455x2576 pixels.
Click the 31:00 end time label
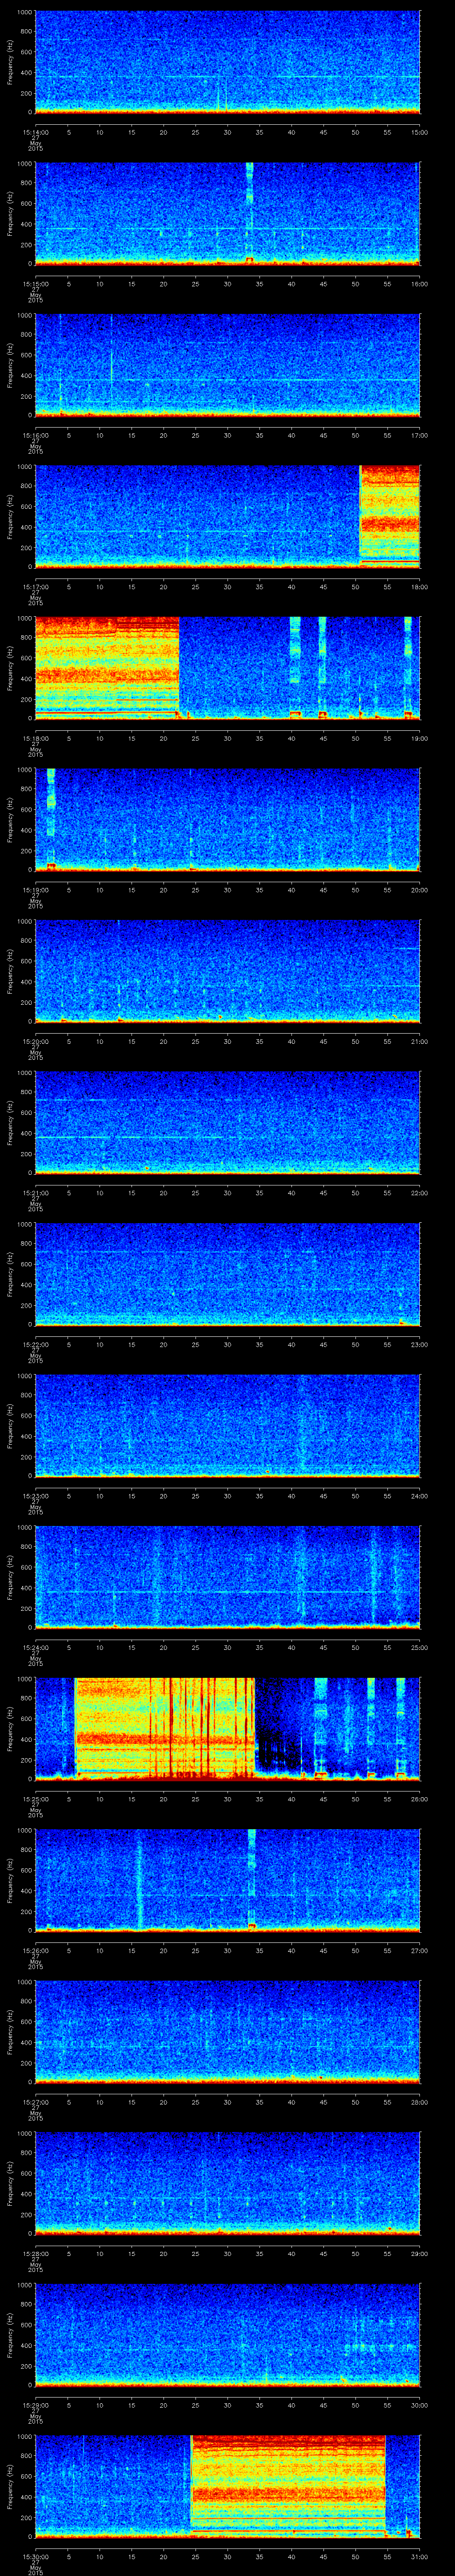pyautogui.click(x=419, y=2556)
